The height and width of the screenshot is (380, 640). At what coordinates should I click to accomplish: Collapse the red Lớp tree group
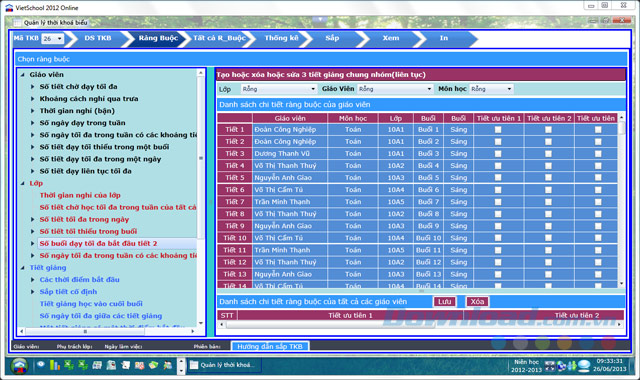click(x=23, y=183)
